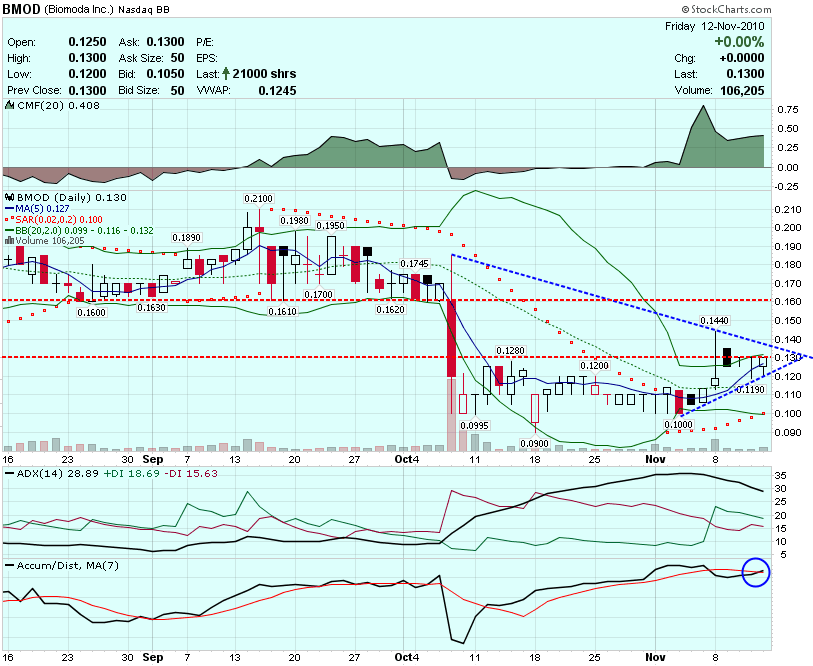Click the +DI 18.69 label

(132, 473)
